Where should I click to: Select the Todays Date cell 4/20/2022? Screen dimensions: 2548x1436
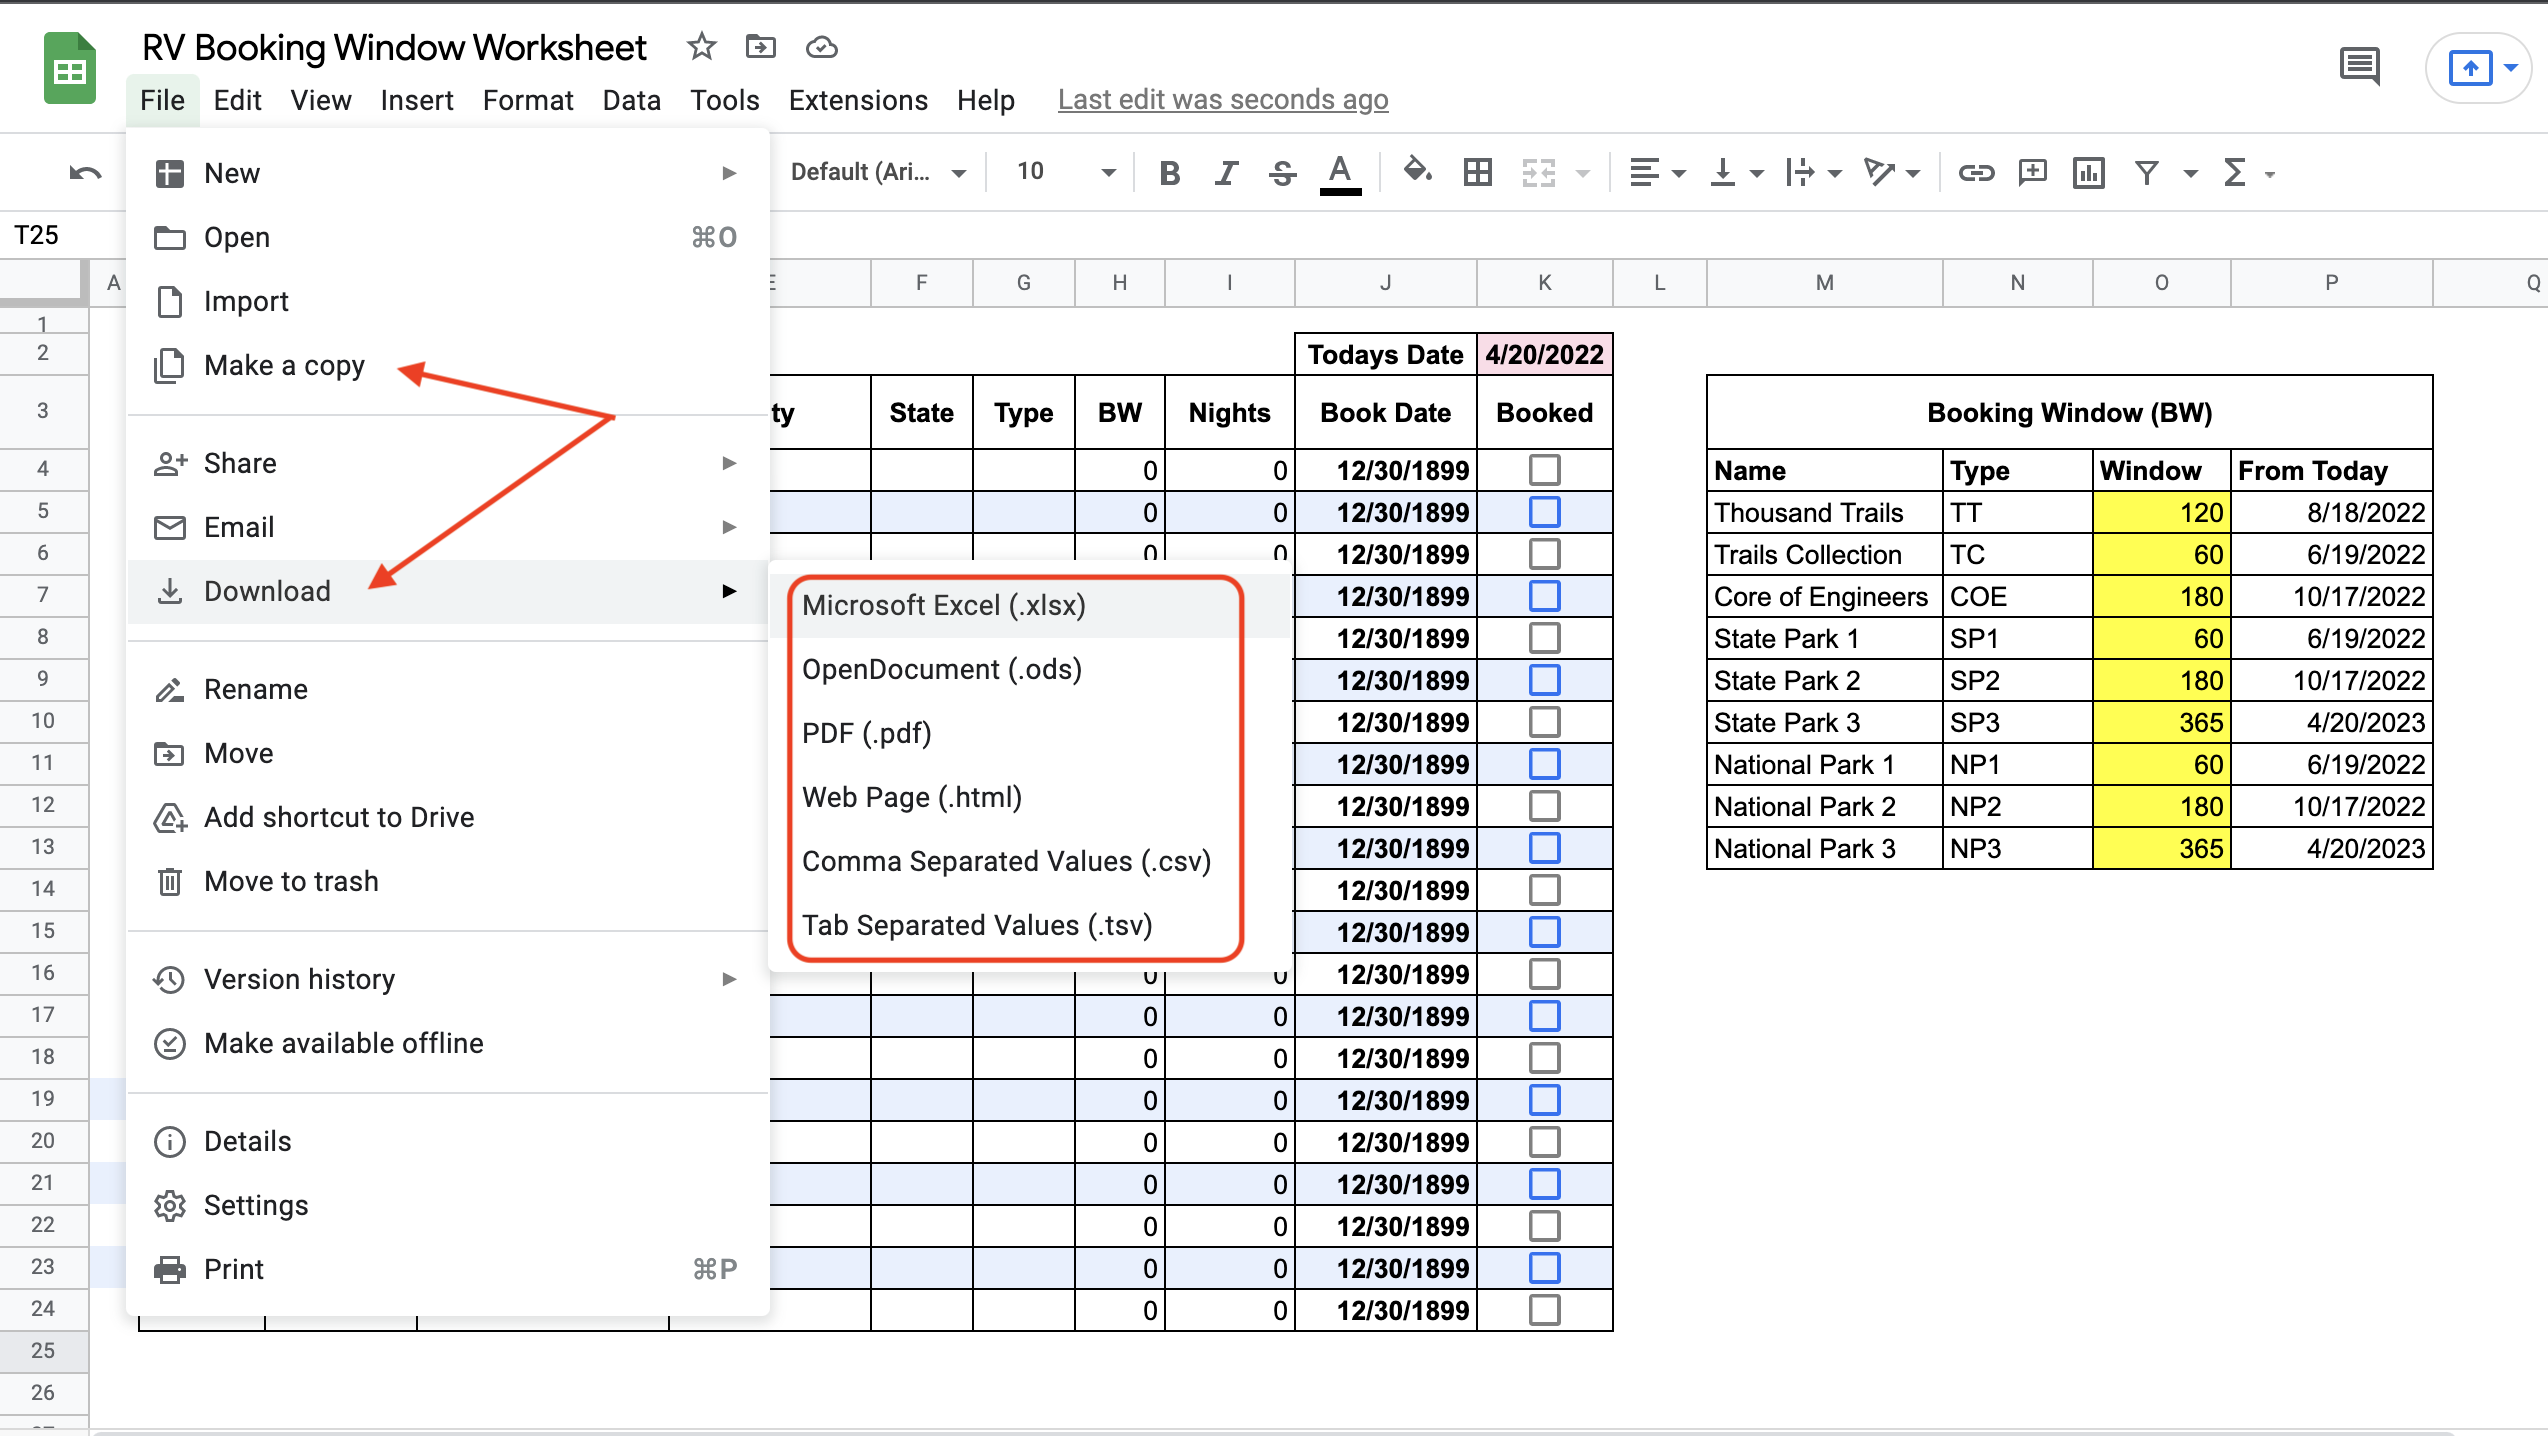[x=1544, y=354]
